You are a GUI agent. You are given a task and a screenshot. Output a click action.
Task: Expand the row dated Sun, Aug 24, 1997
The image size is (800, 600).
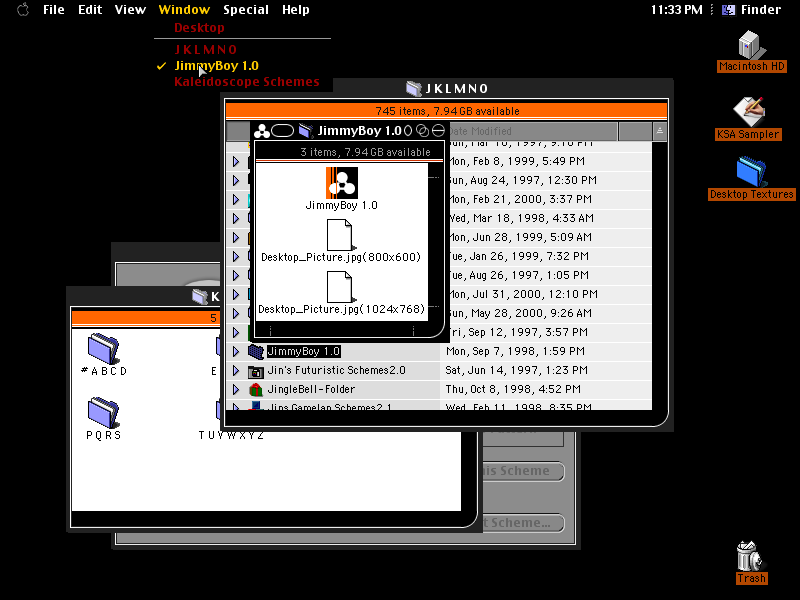coord(236,181)
